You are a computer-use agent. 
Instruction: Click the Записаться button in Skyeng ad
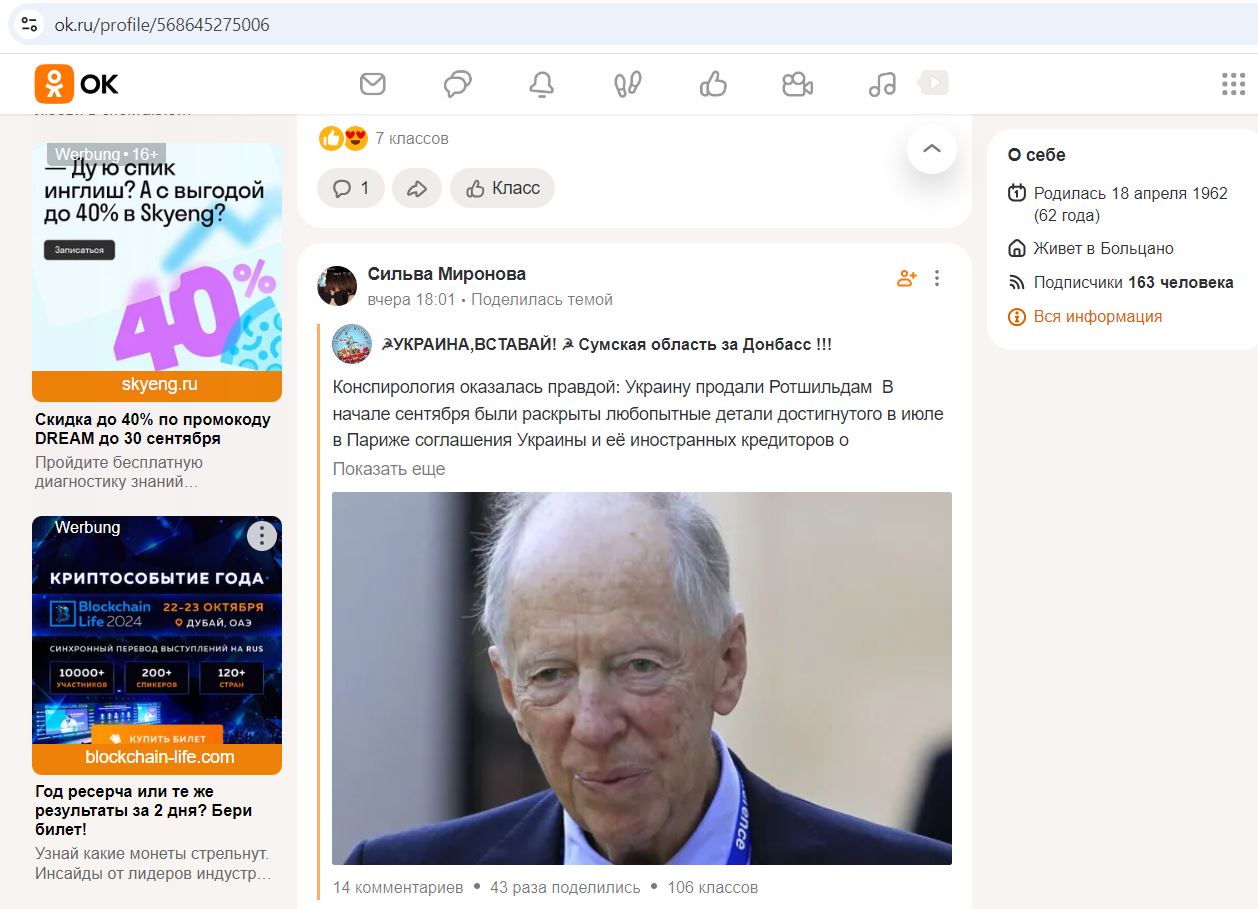click(x=79, y=250)
